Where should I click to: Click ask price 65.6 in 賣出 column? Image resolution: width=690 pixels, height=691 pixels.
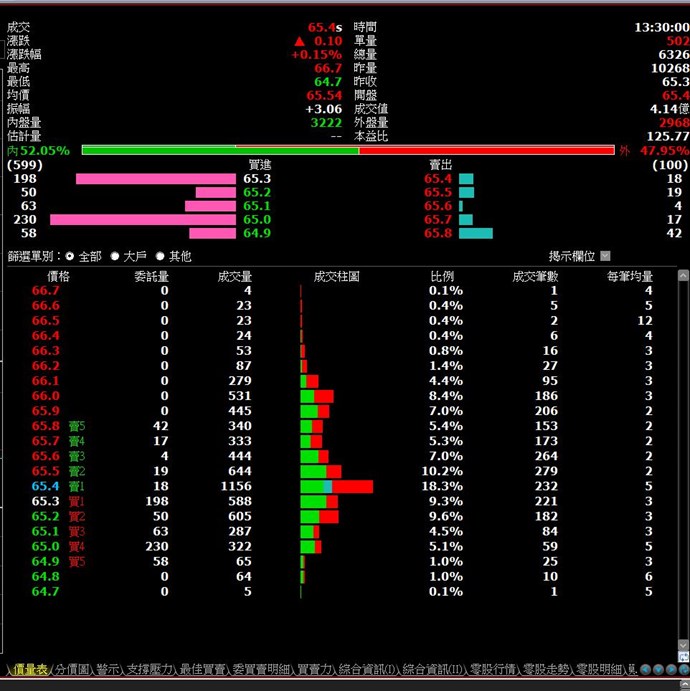[x=438, y=206]
